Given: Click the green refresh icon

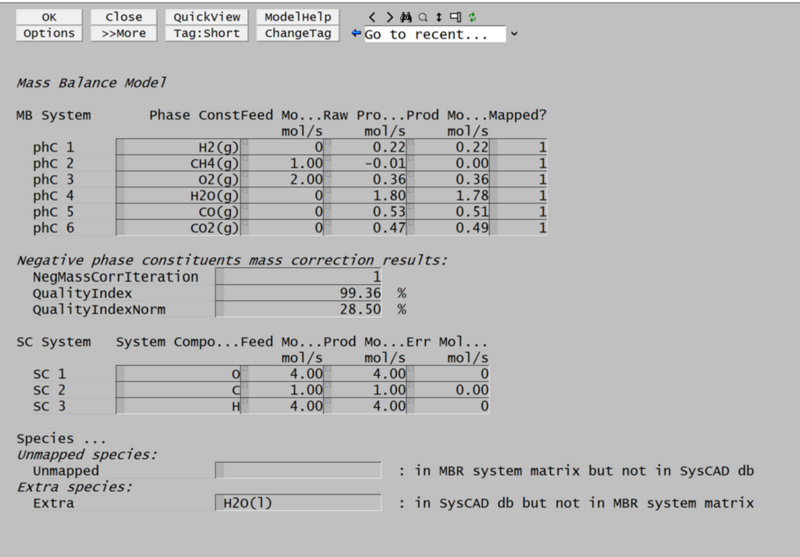Looking at the screenshot, I should (x=472, y=17).
